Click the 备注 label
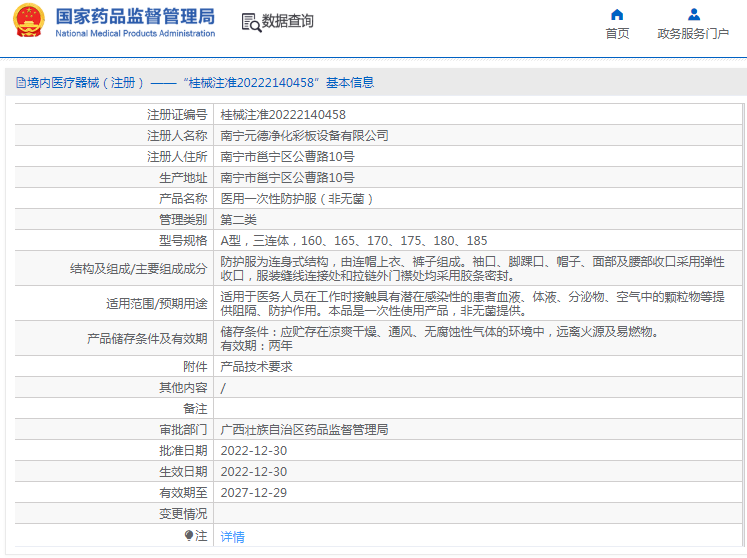Screen dimensions: 747x558 coord(195,409)
